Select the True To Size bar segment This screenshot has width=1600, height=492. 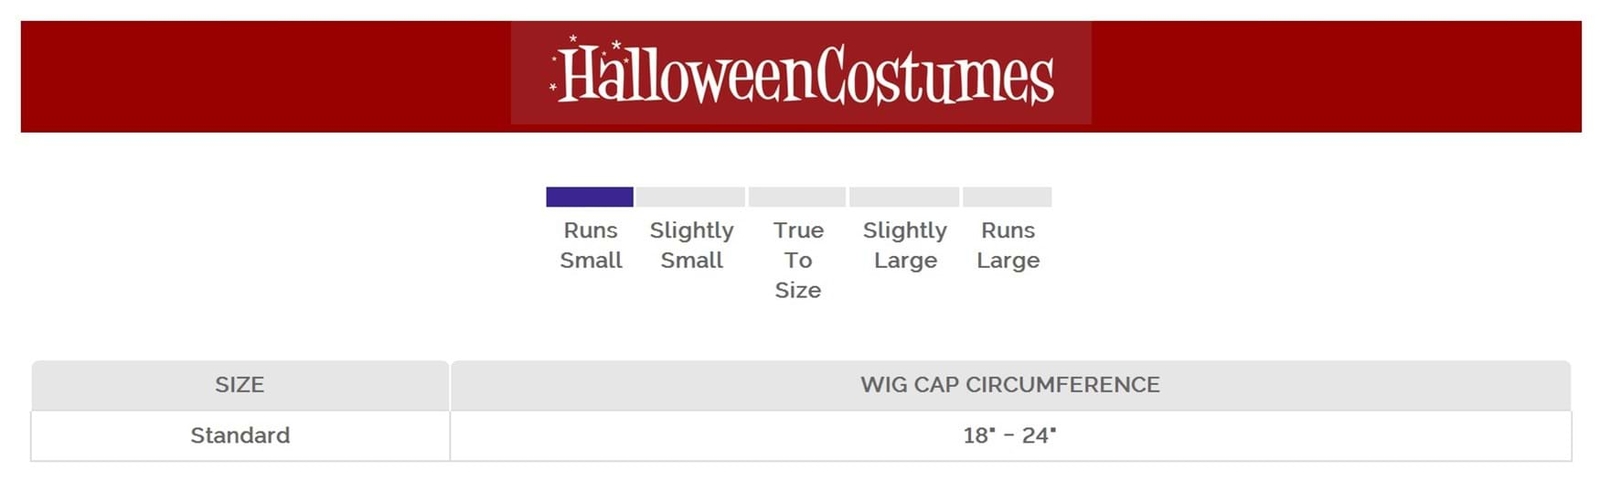point(797,197)
